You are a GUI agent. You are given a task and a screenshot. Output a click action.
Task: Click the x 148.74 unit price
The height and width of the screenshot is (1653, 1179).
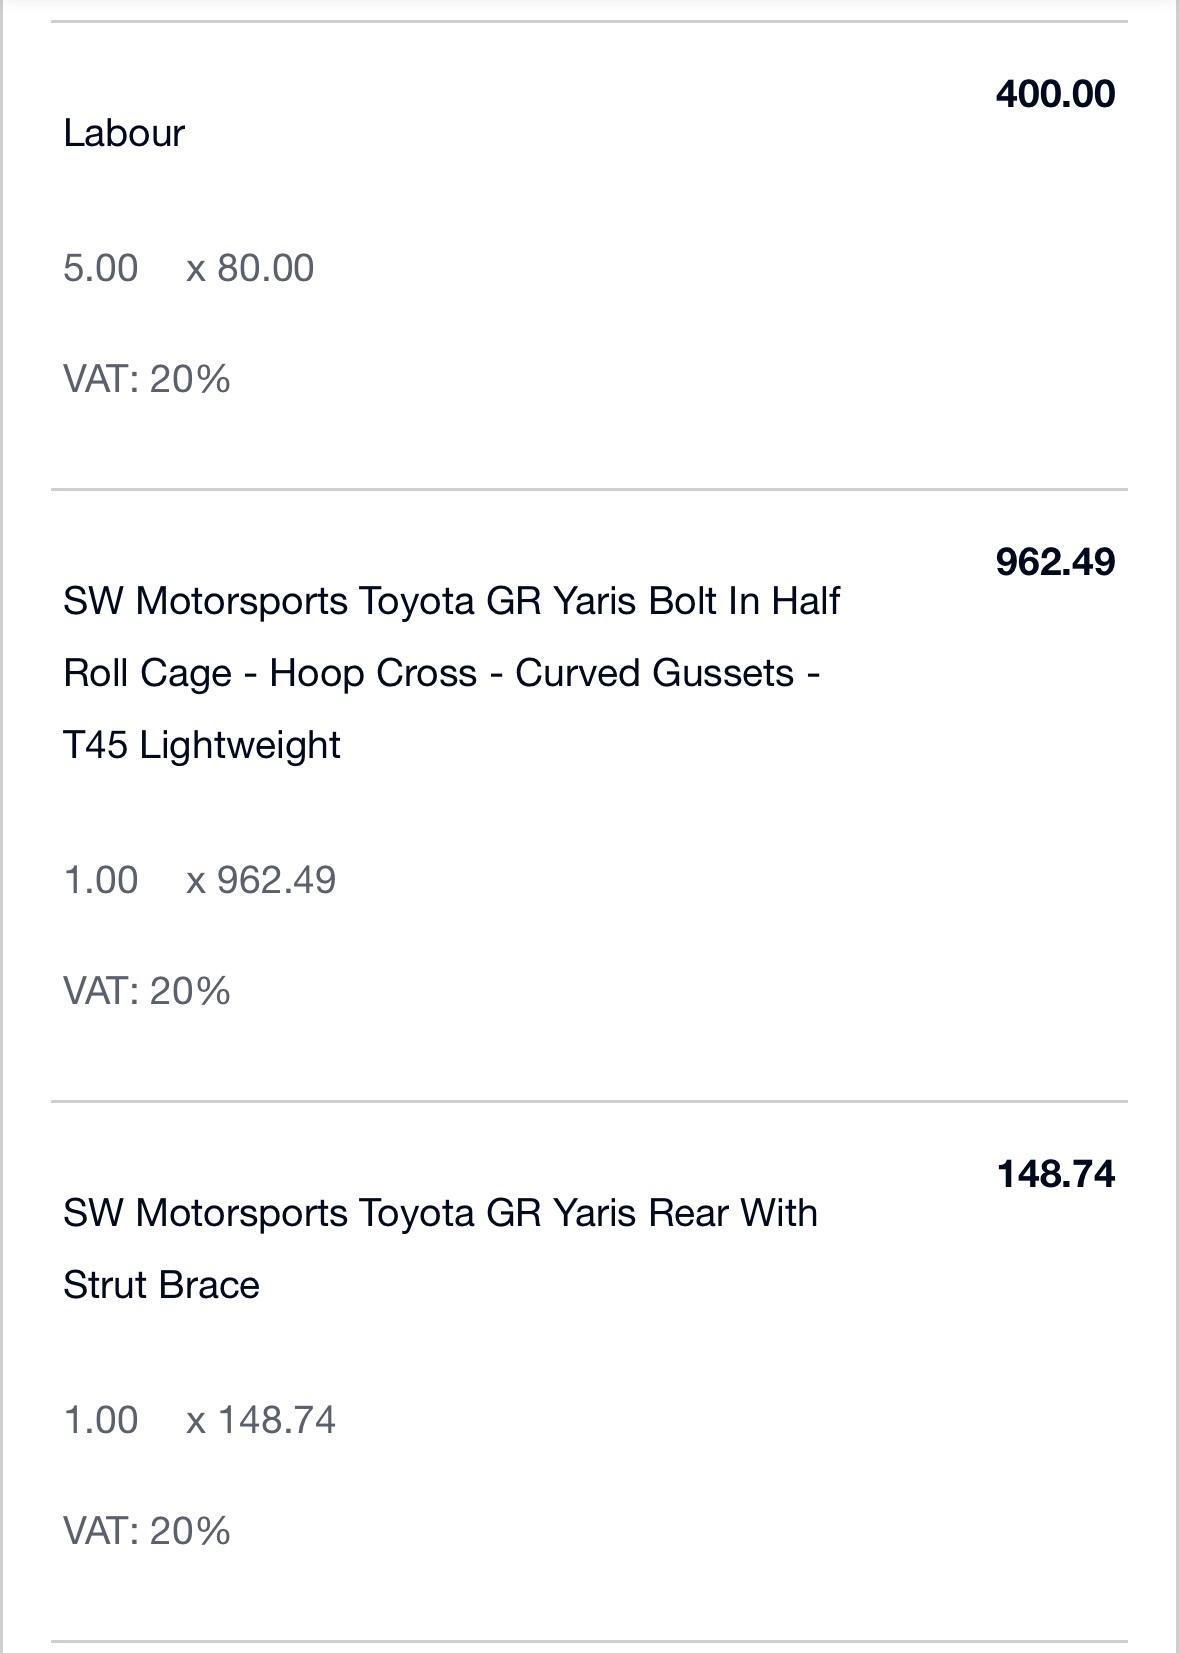[x=261, y=1420]
